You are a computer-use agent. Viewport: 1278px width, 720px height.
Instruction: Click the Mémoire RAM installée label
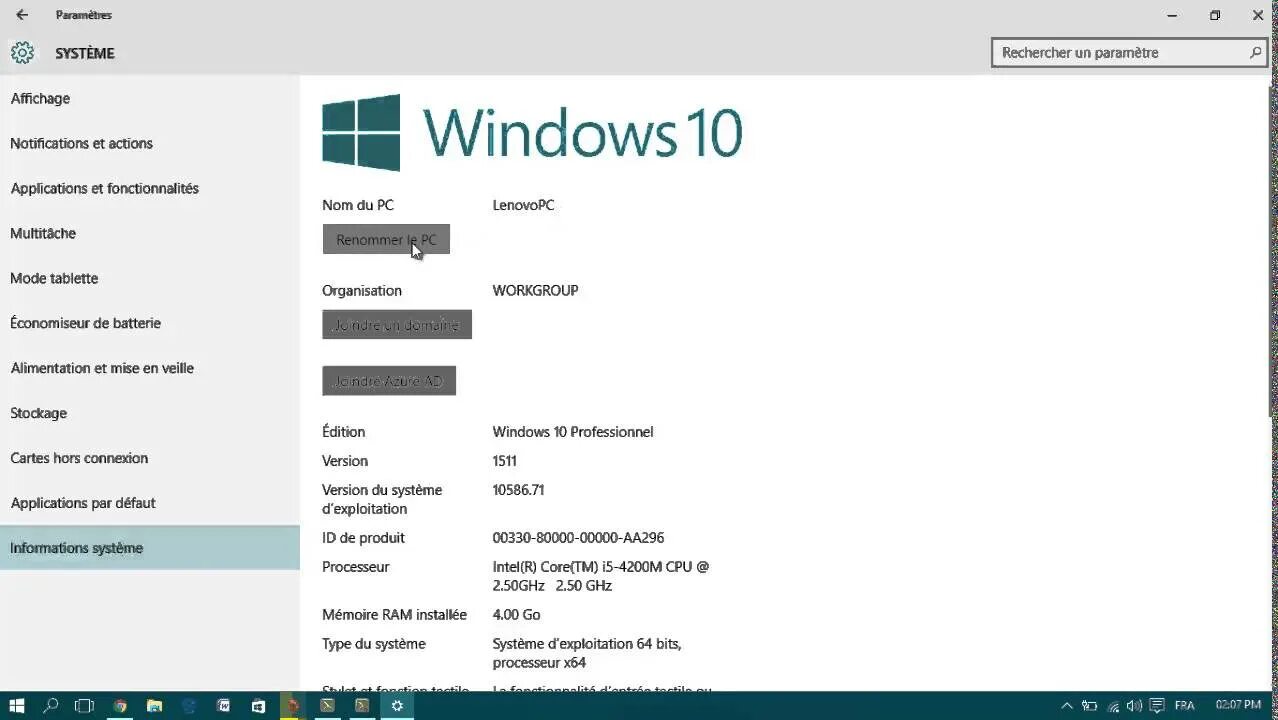[x=394, y=615]
